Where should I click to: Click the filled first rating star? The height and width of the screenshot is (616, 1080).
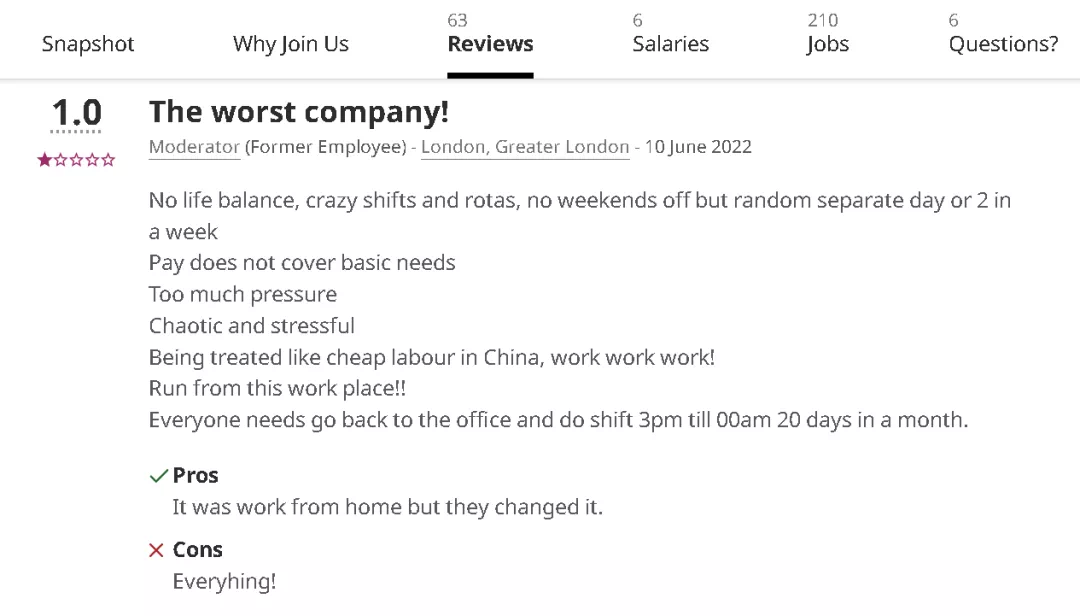coord(45,160)
